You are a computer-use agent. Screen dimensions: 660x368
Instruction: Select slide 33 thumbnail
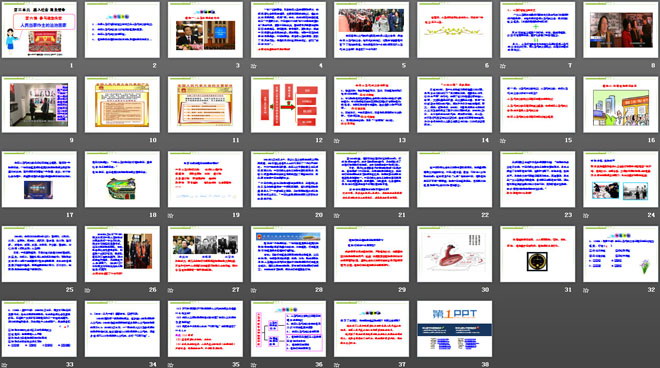(39, 328)
